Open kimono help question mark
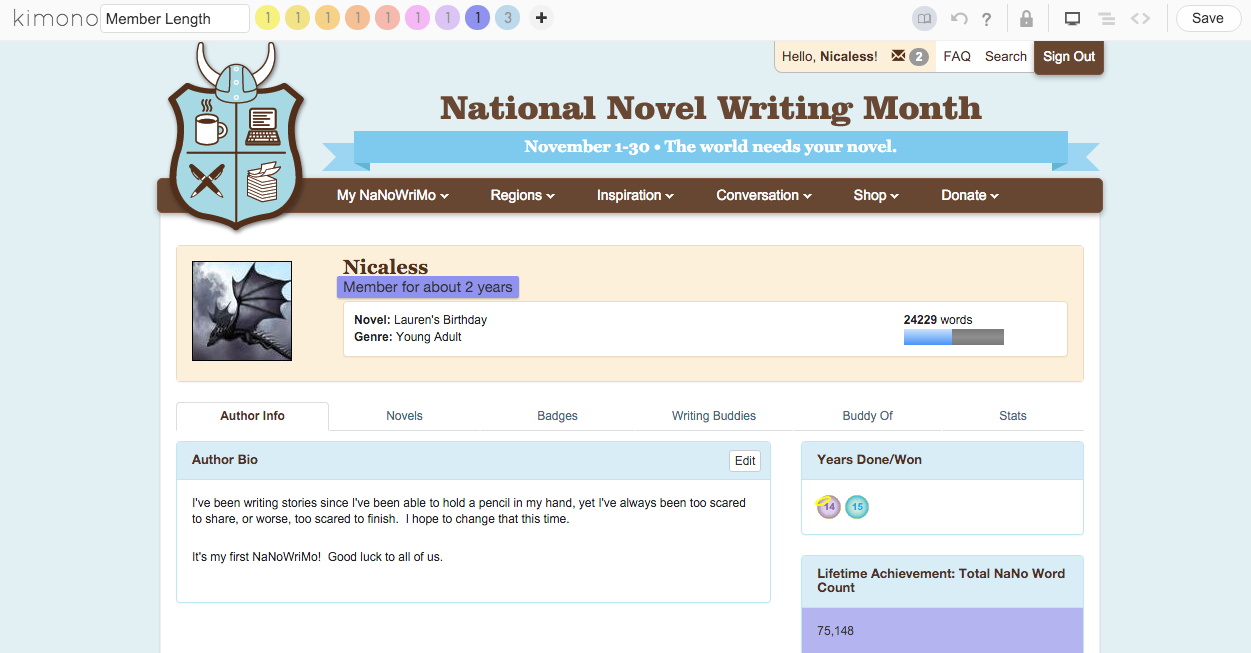This screenshot has height=653, width=1251. point(986,18)
